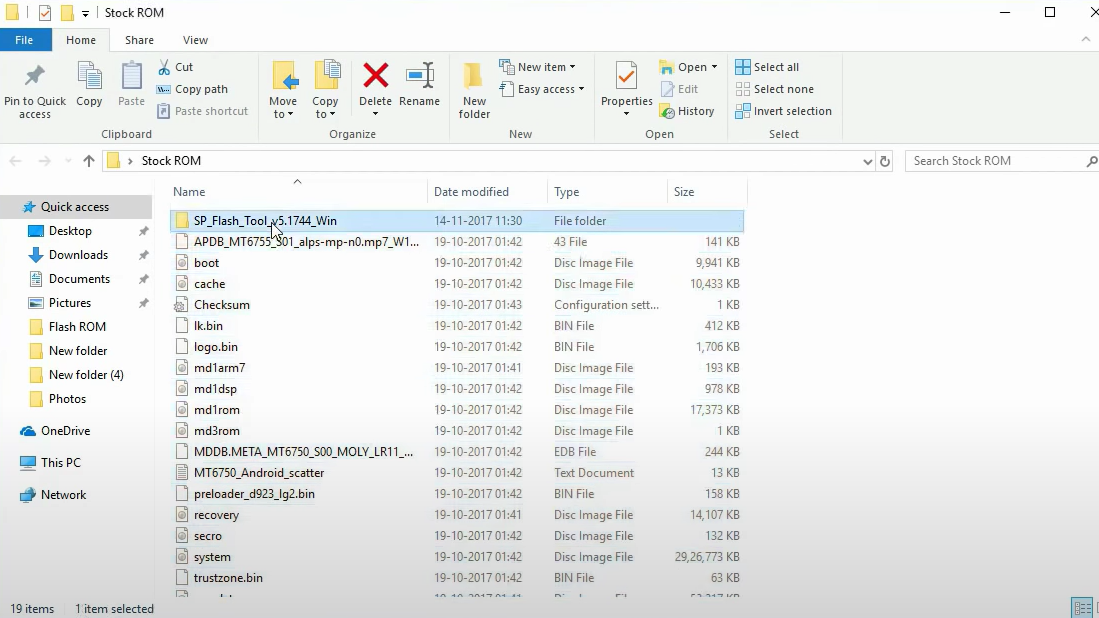Click the Rename icon in ribbon
Viewport: 1099px width, 618px height.
pos(419,78)
